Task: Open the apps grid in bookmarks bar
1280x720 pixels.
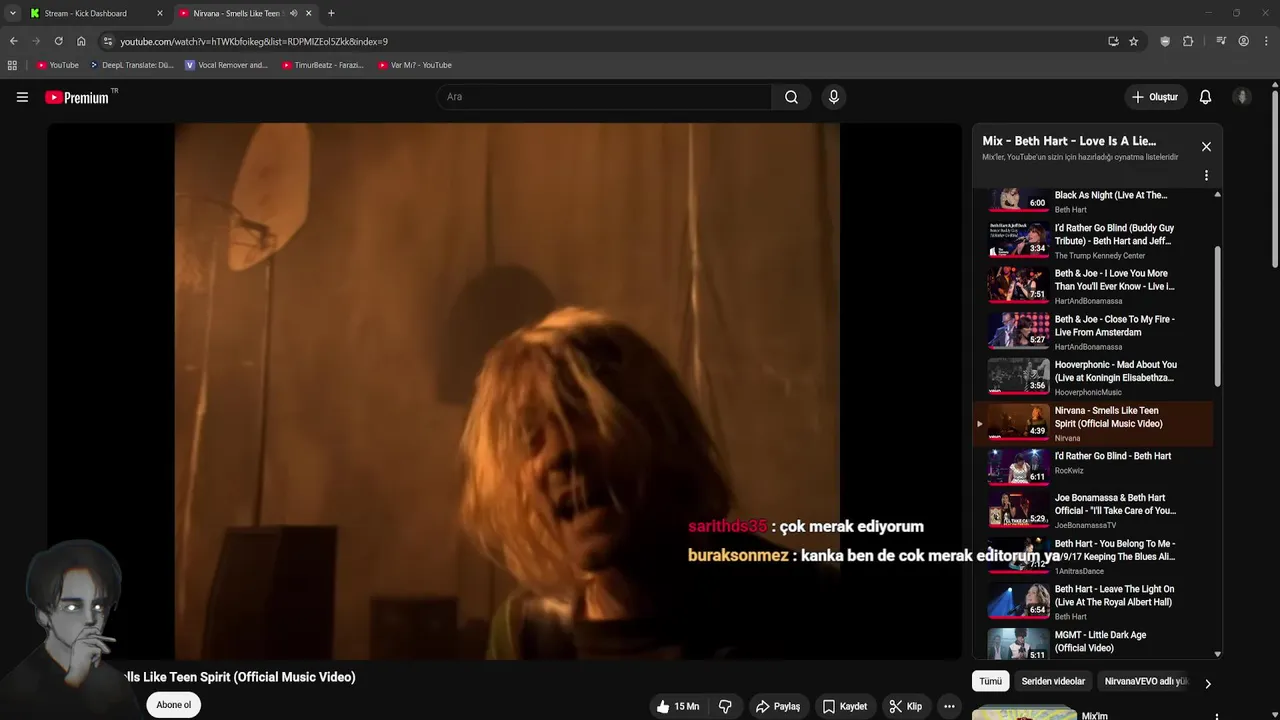Action: [12, 65]
